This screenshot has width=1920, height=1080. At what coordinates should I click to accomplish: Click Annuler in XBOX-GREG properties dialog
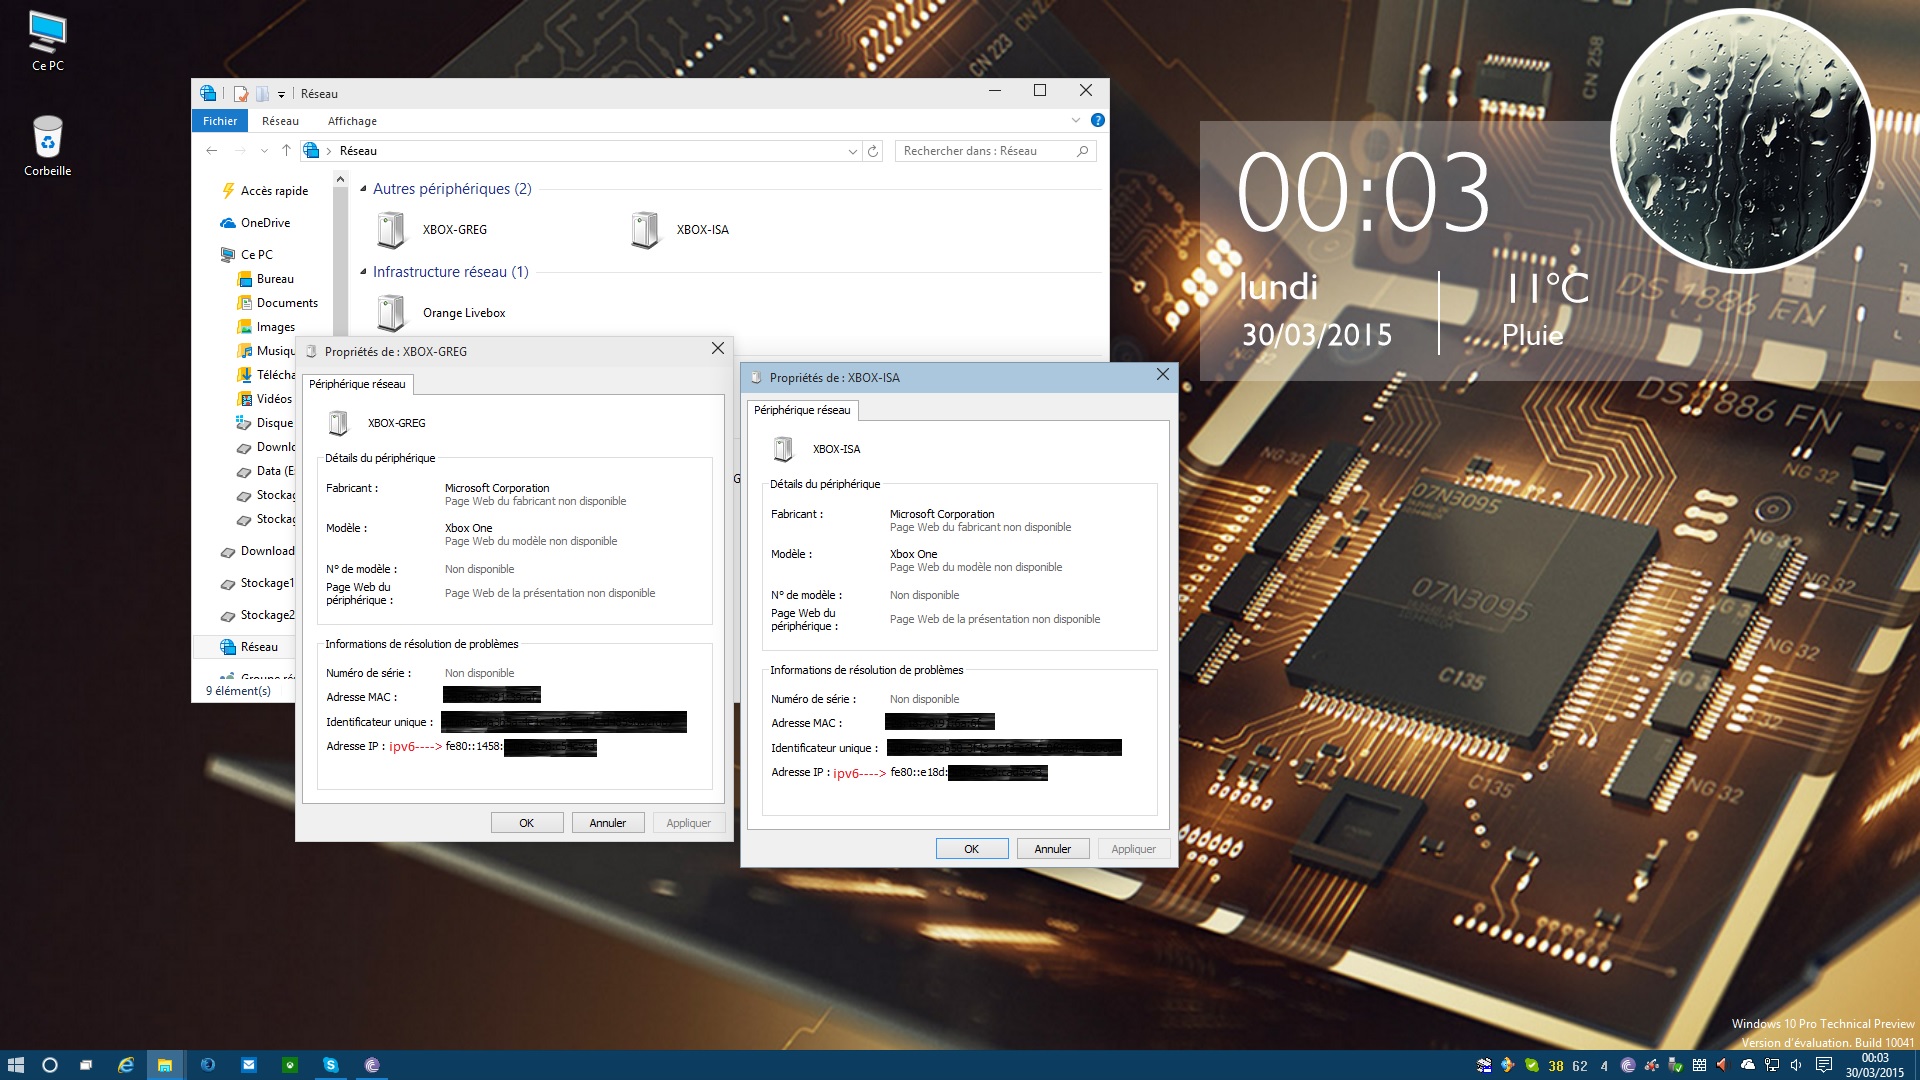607,823
